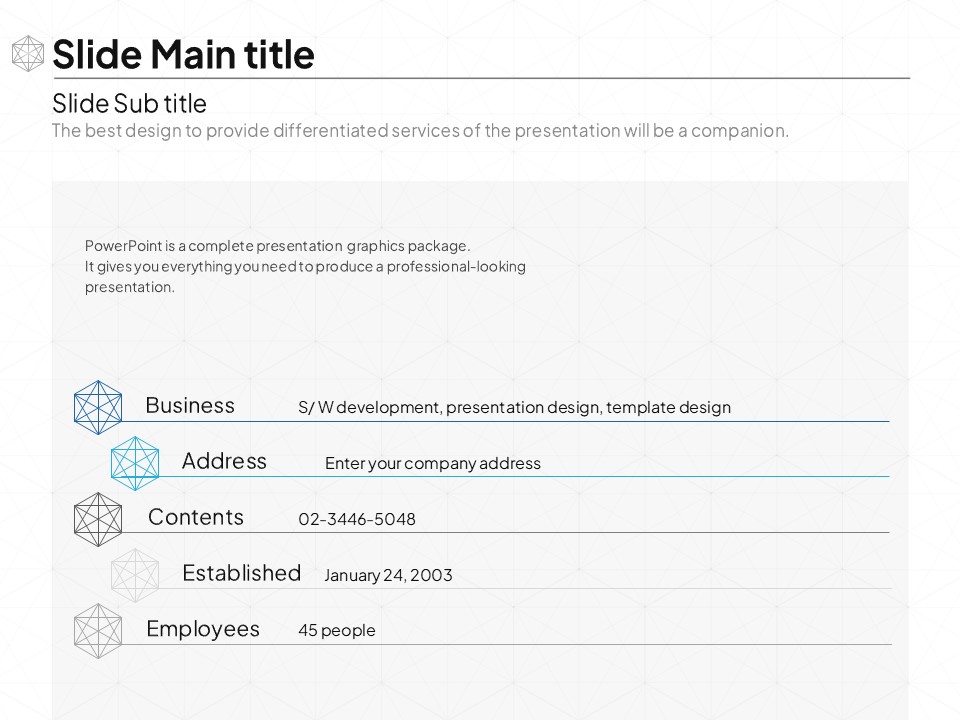
Task: Click the faint gray Established row icon
Action: pyautogui.click(x=134, y=575)
